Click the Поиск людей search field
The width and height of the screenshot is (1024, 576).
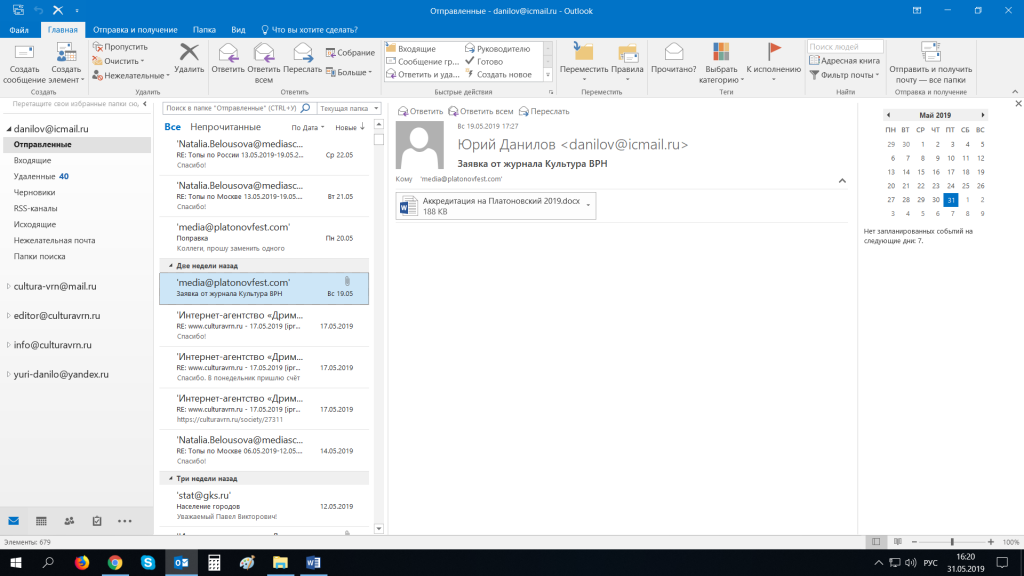point(845,47)
